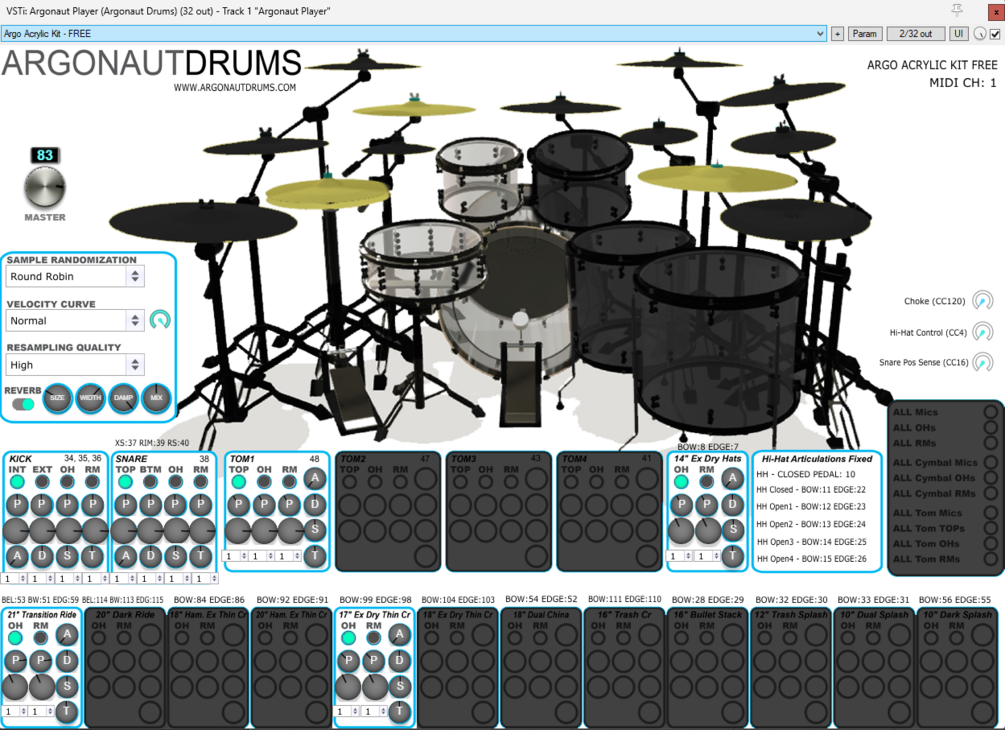Enable the TOM1 RM mic
The image size is (1005, 730).
click(x=289, y=481)
